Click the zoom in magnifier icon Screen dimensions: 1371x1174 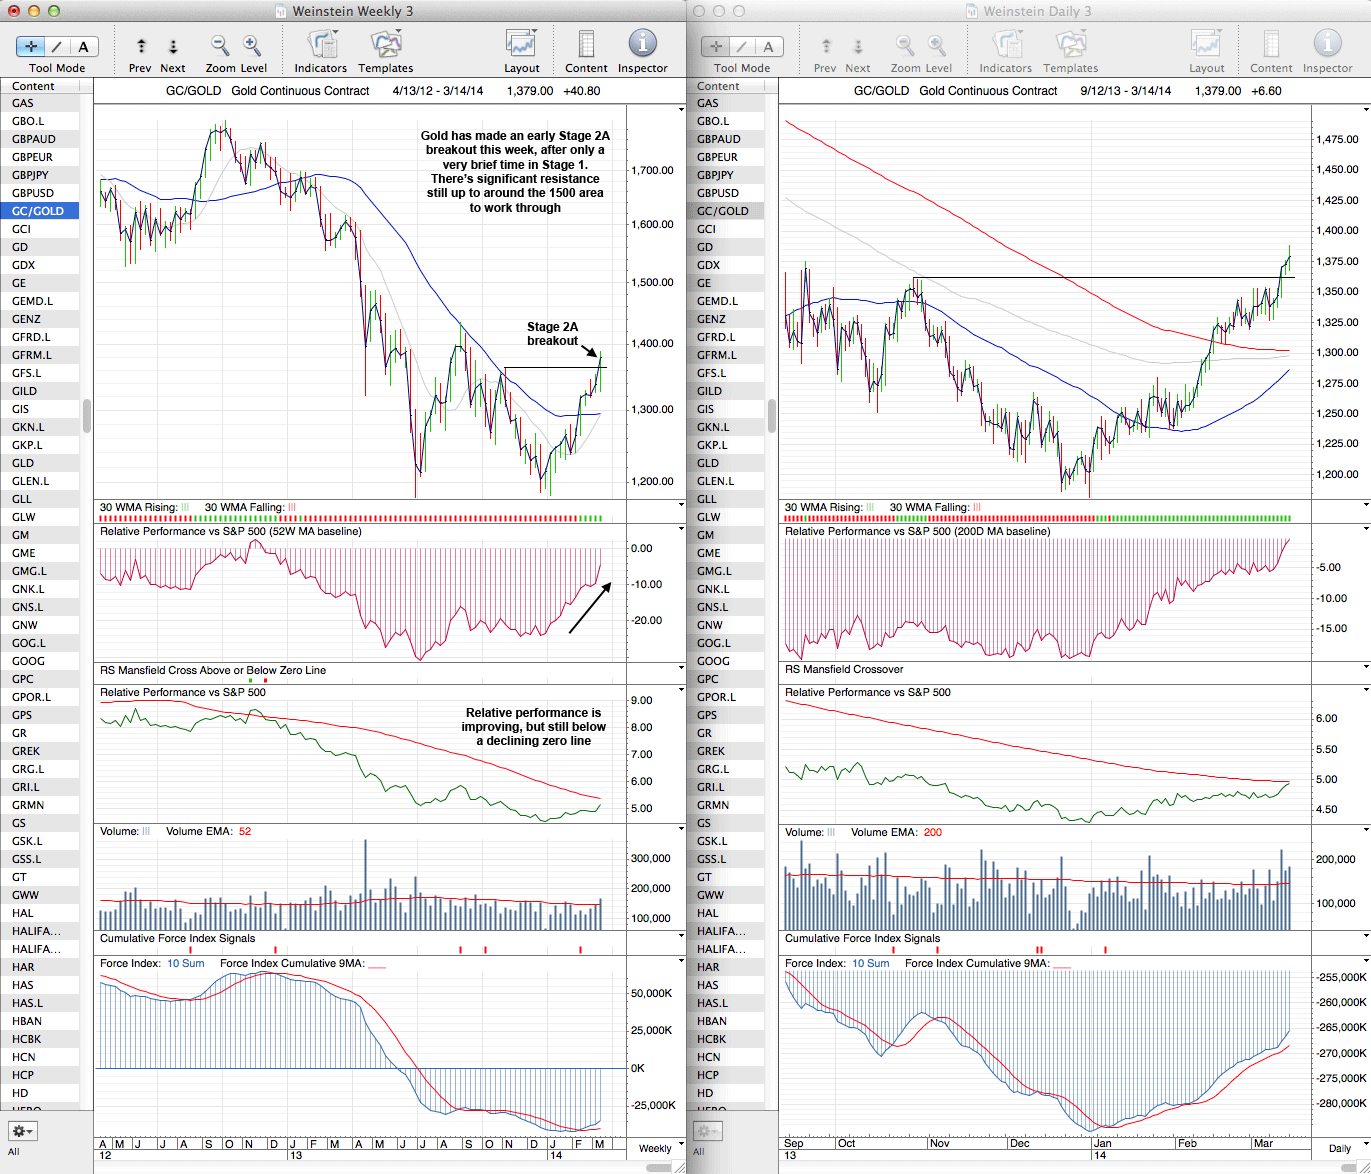[x=252, y=46]
